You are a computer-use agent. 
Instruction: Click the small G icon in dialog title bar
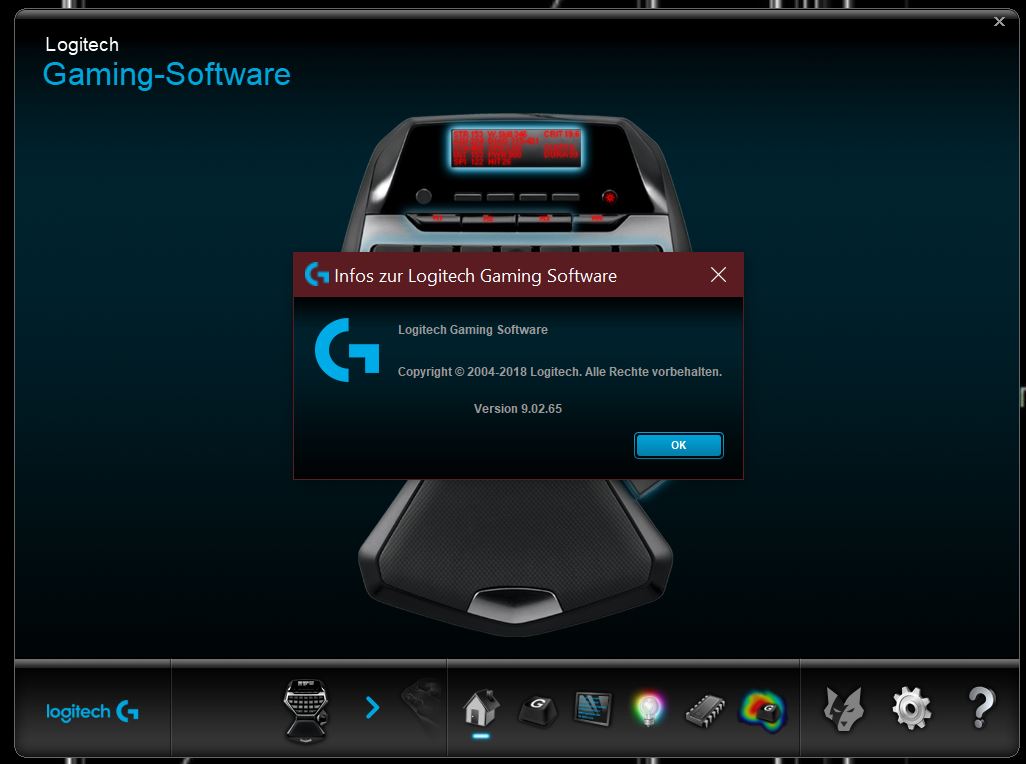coord(317,274)
